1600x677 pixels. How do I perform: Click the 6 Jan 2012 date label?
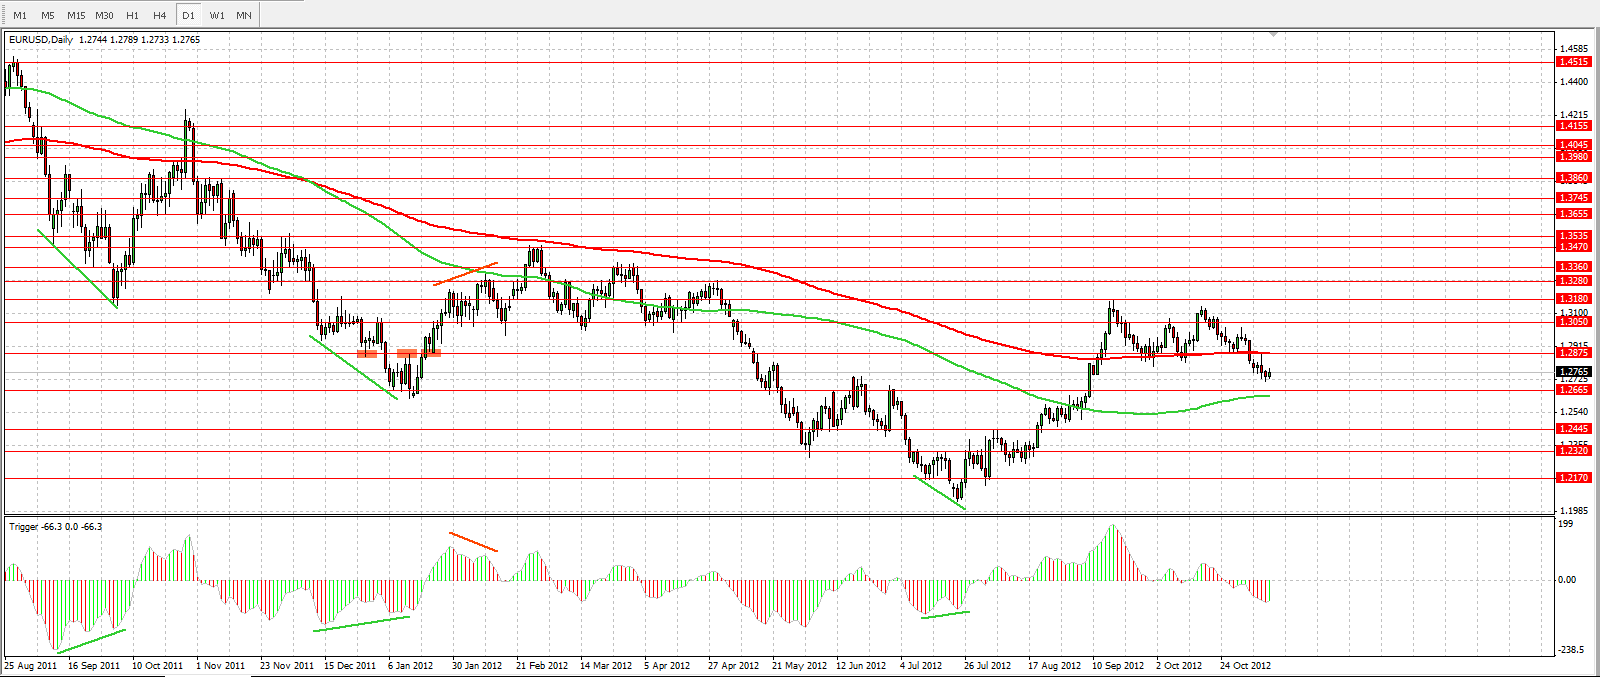pyautogui.click(x=411, y=665)
